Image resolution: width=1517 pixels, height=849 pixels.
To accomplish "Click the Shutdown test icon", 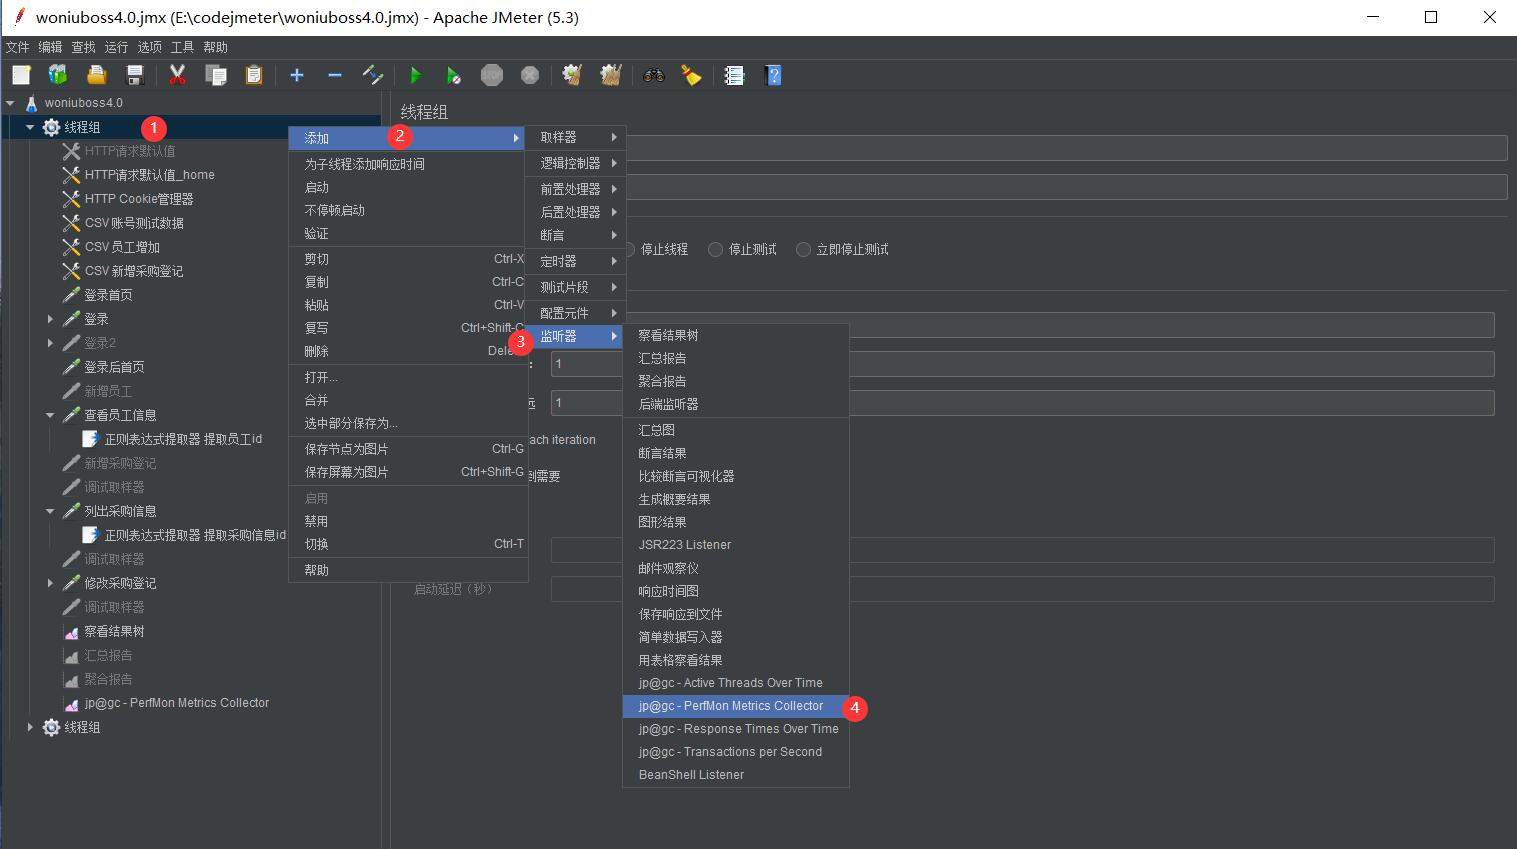I will point(529,75).
